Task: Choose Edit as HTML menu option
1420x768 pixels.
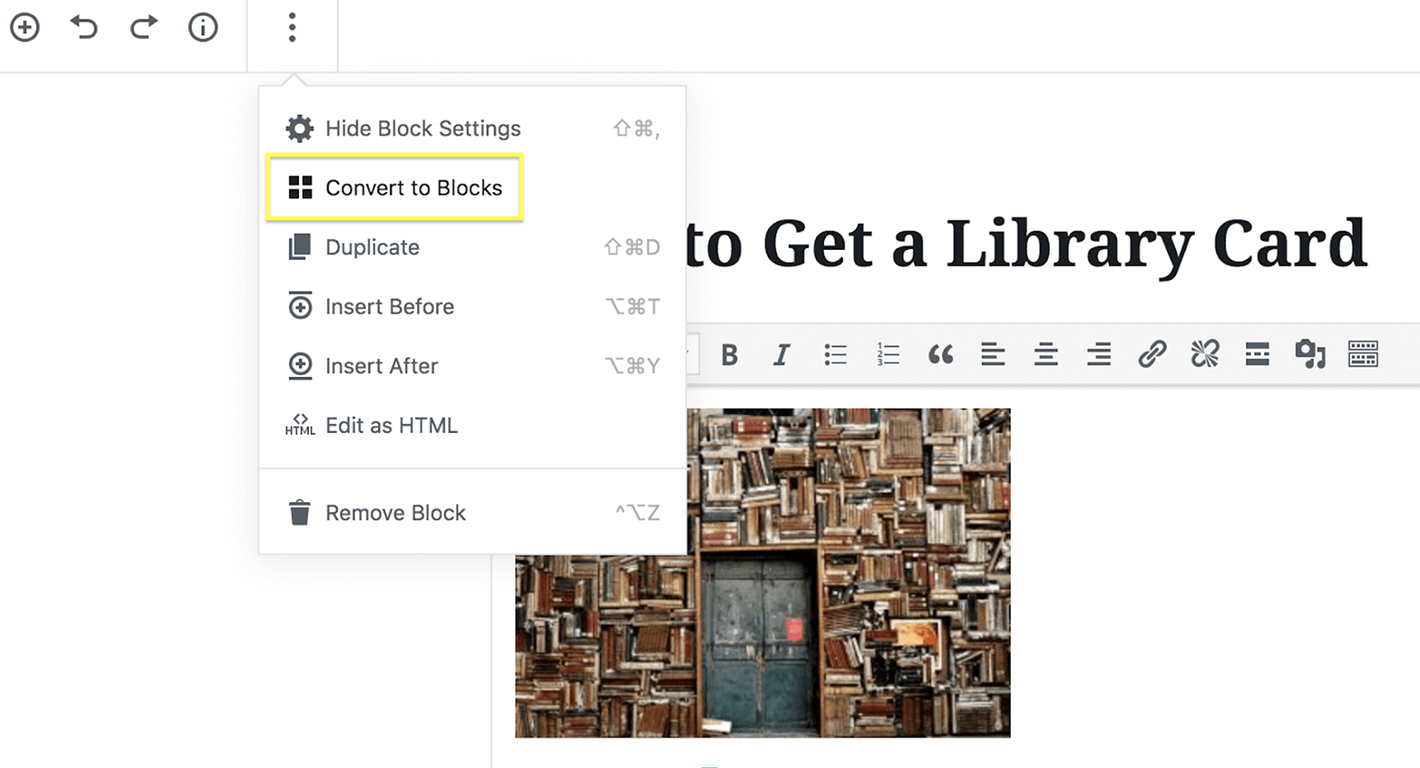Action: [391, 426]
